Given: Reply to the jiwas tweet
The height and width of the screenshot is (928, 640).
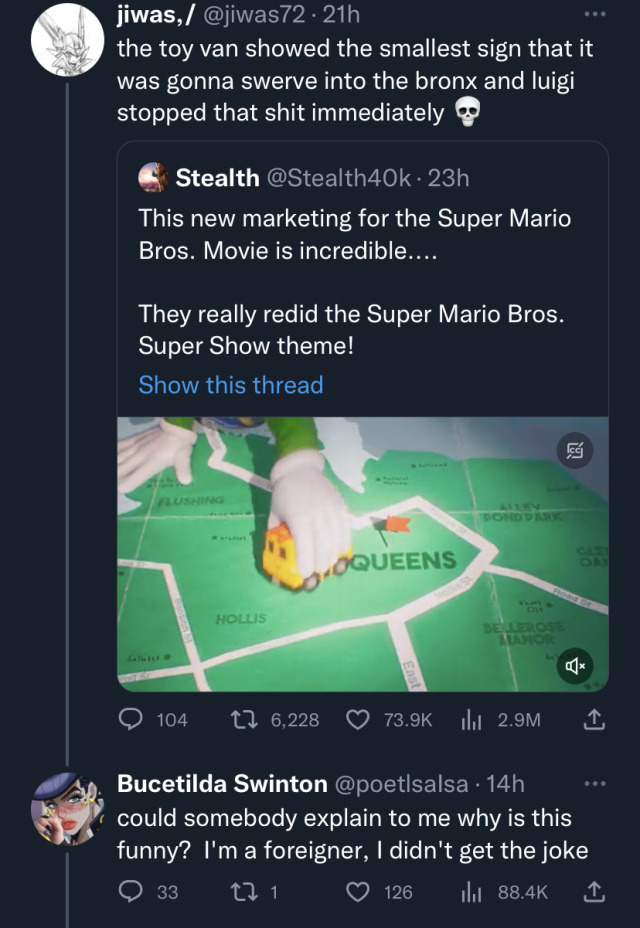Looking at the screenshot, I should pos(131,718).
